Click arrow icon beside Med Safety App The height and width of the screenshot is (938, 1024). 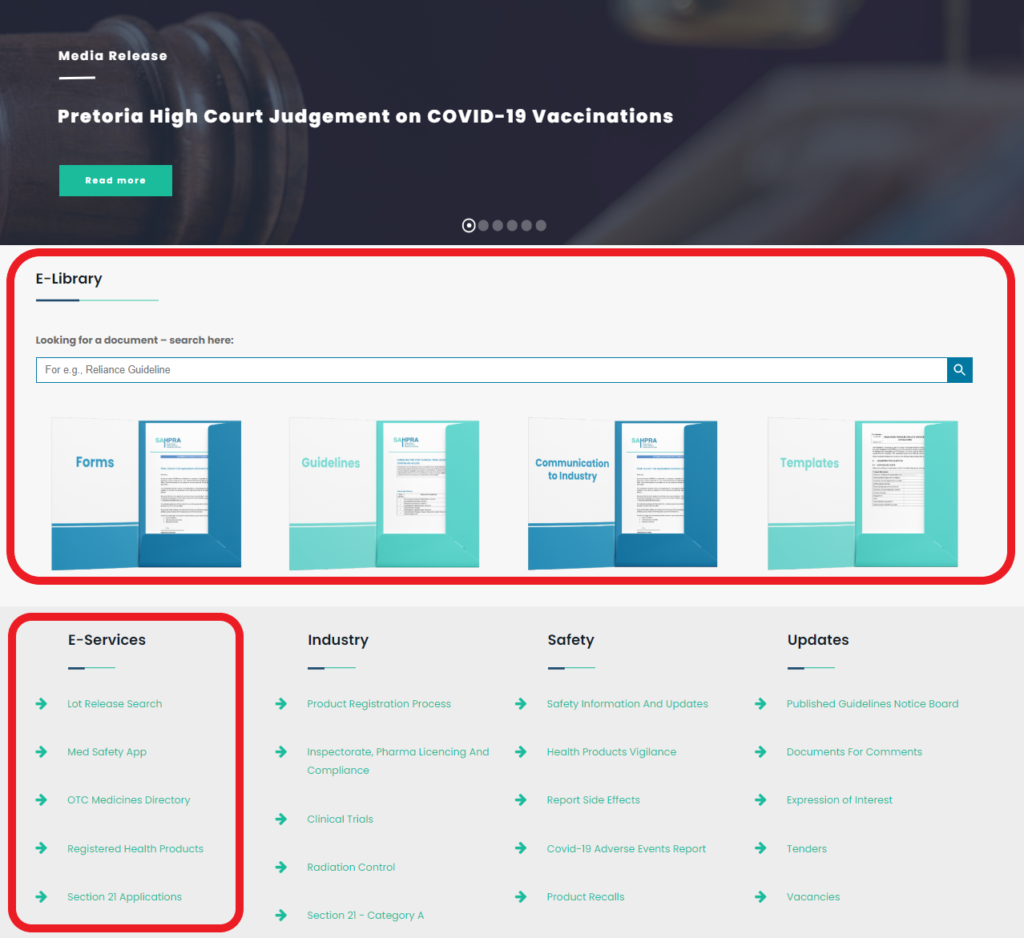point(42,752)
